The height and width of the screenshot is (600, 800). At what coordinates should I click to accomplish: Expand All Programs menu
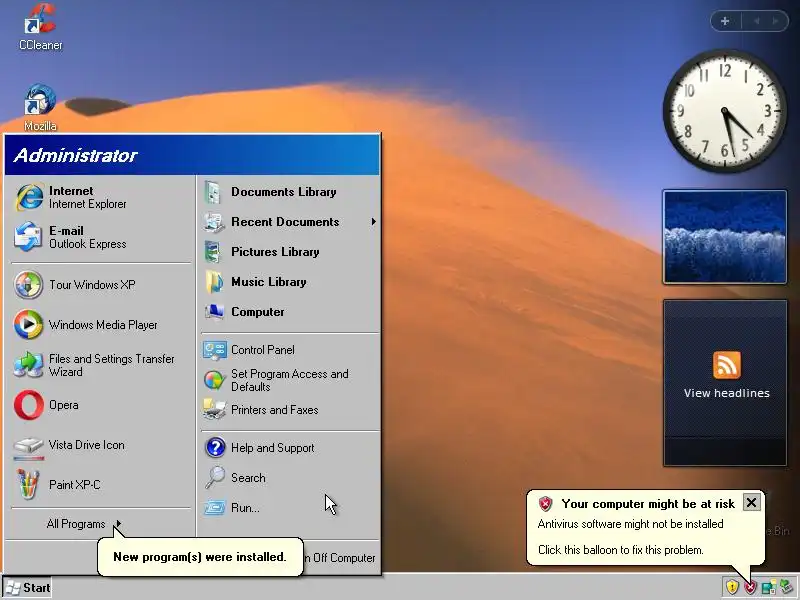[x=84, y=523]
